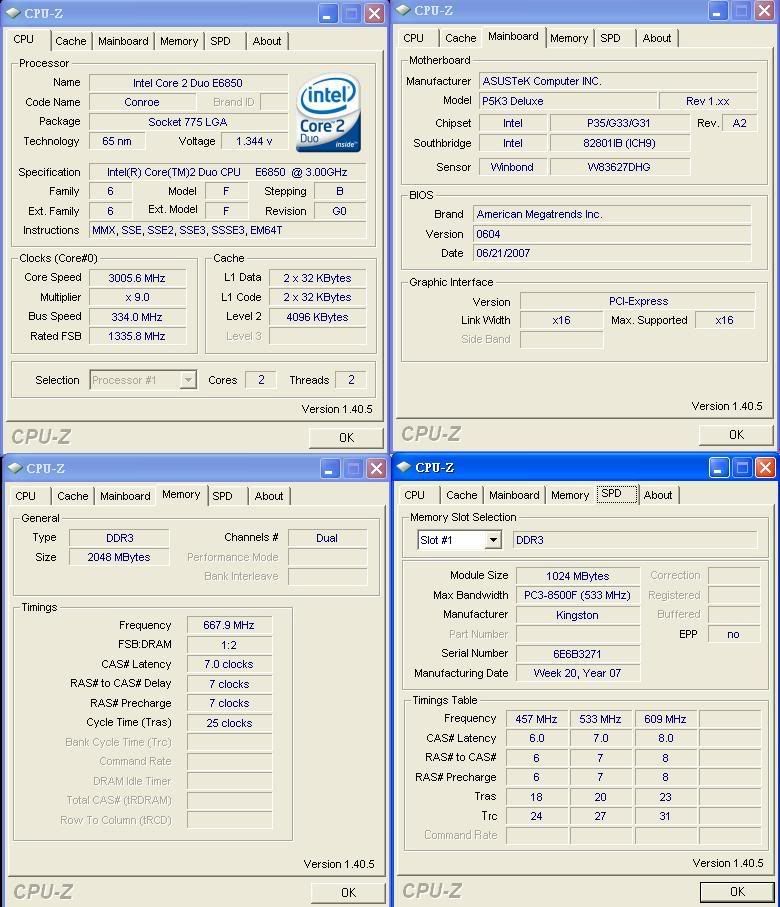Close the SPD tab window

(766, 467)
